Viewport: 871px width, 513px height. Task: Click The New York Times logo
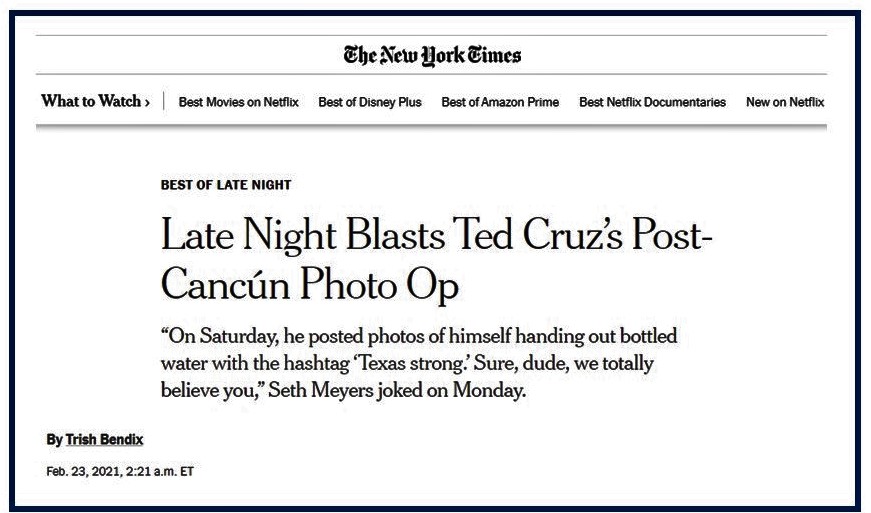point(432,55)
